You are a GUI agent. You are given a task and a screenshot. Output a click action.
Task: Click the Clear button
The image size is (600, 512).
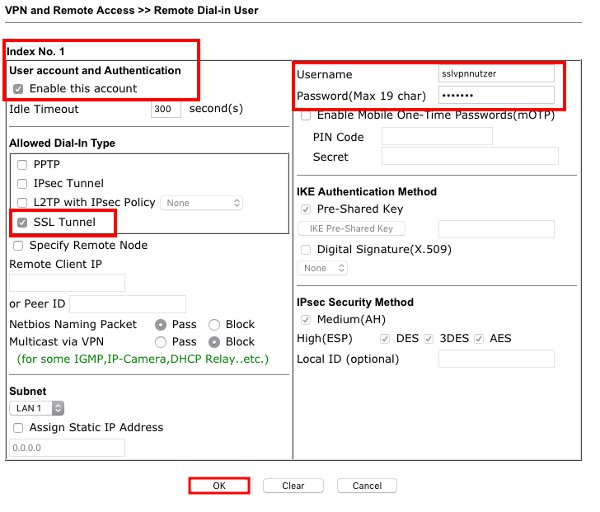(x=293, y=486)
